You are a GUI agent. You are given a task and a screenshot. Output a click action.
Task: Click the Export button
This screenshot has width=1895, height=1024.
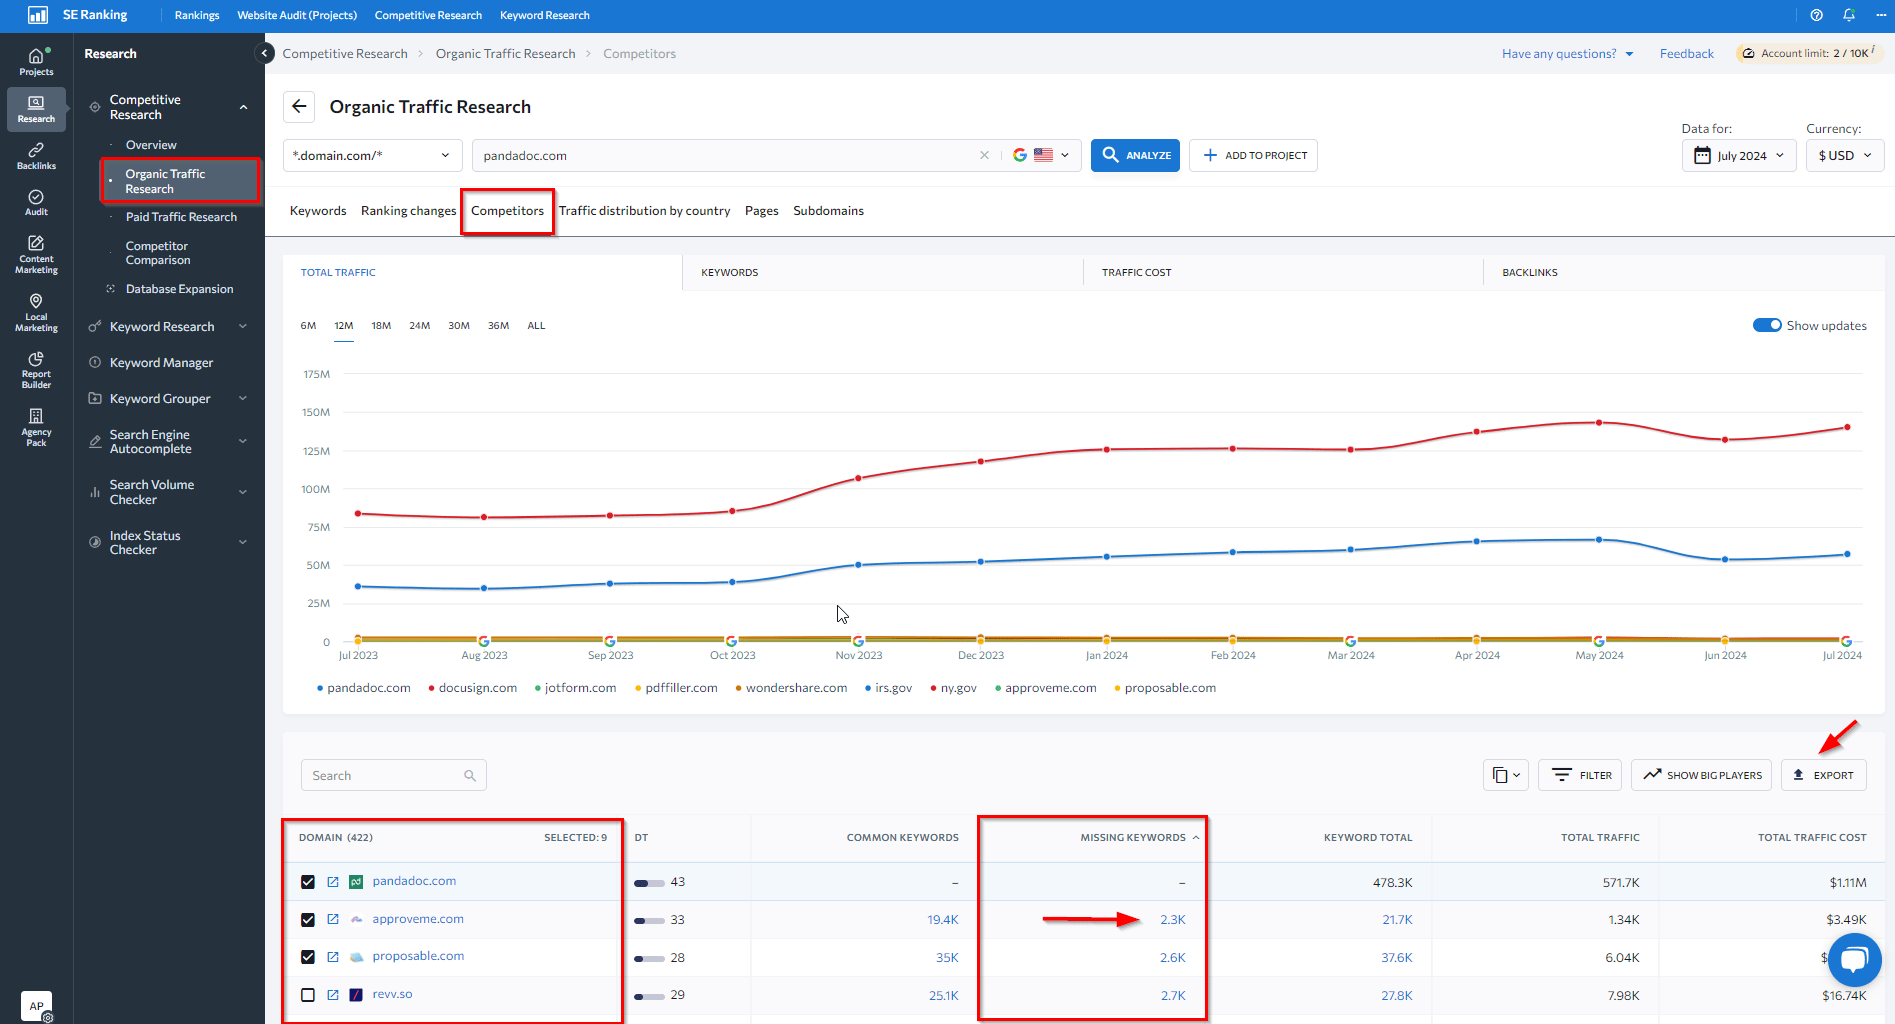1823,775
